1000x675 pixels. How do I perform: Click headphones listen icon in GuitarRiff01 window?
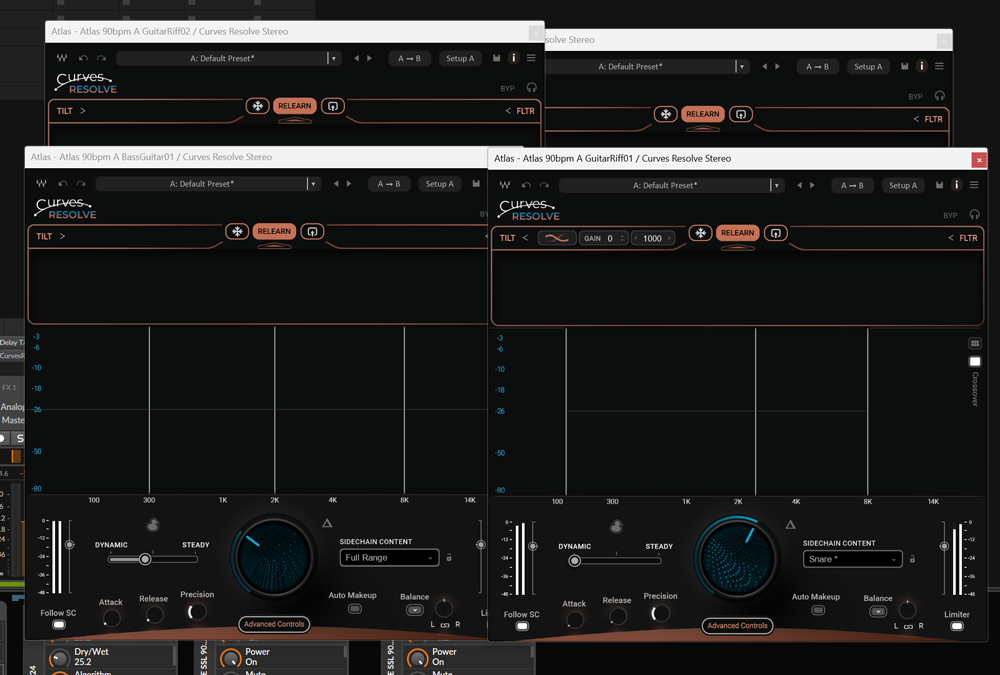974,215
